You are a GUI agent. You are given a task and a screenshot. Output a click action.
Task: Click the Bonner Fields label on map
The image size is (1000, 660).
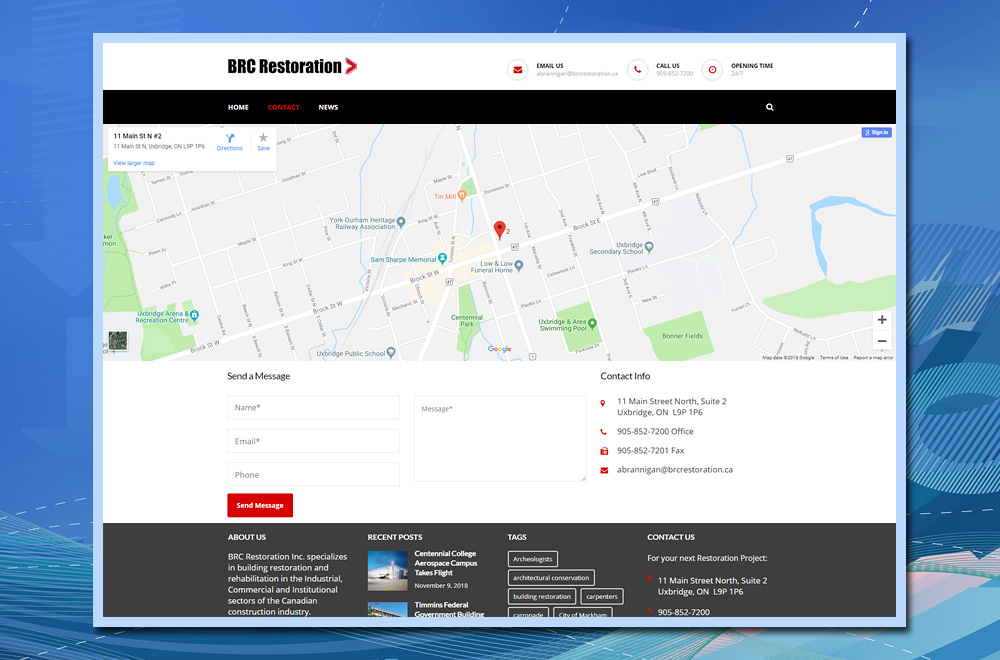coord(682,336)
